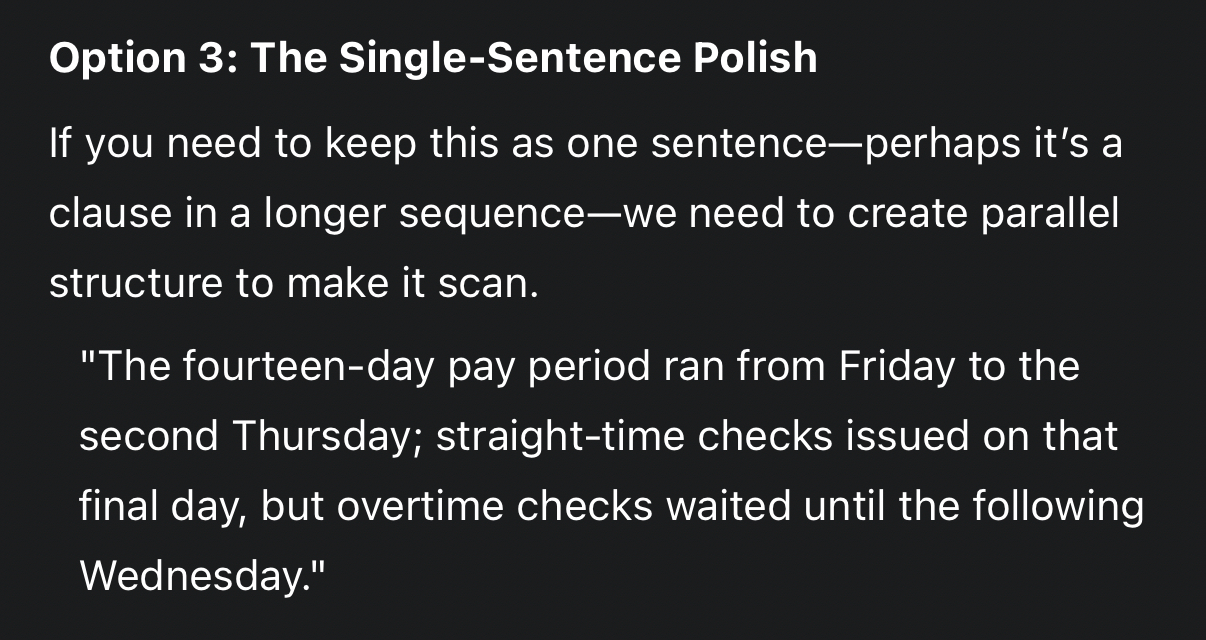Click the word "Thursday" in the quote

click(330, 437)
